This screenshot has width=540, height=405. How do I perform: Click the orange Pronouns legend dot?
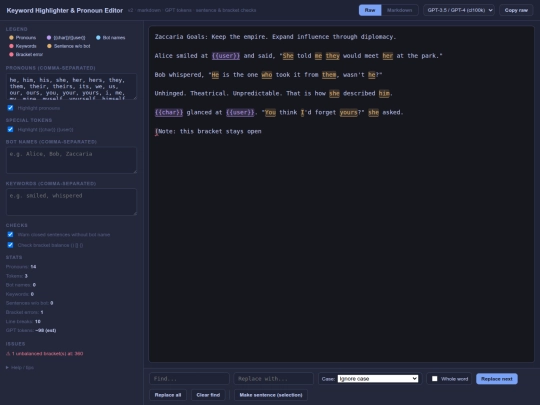(11, 38)
